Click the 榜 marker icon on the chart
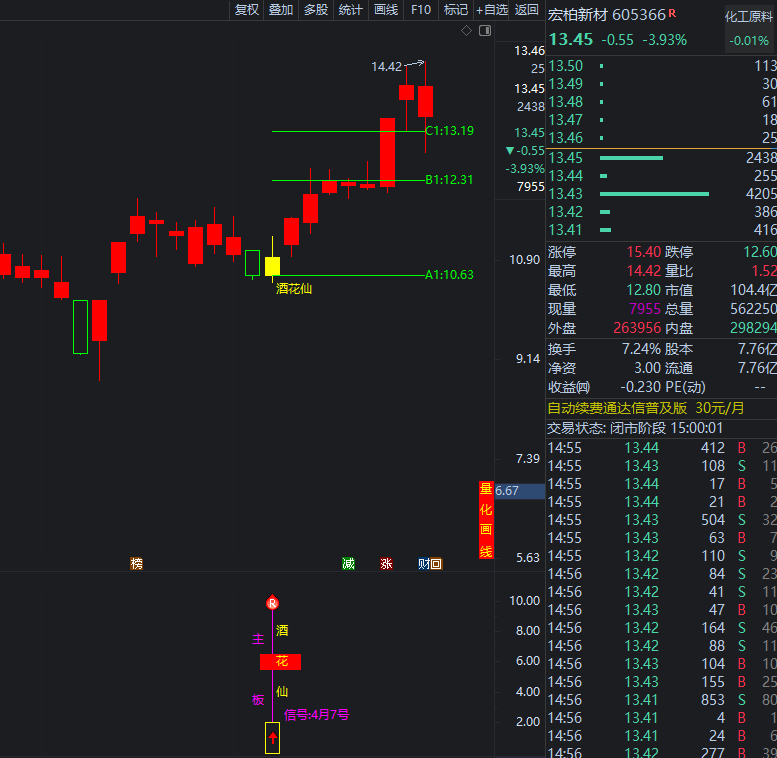 pyautogui.click(x=136, y=564)
